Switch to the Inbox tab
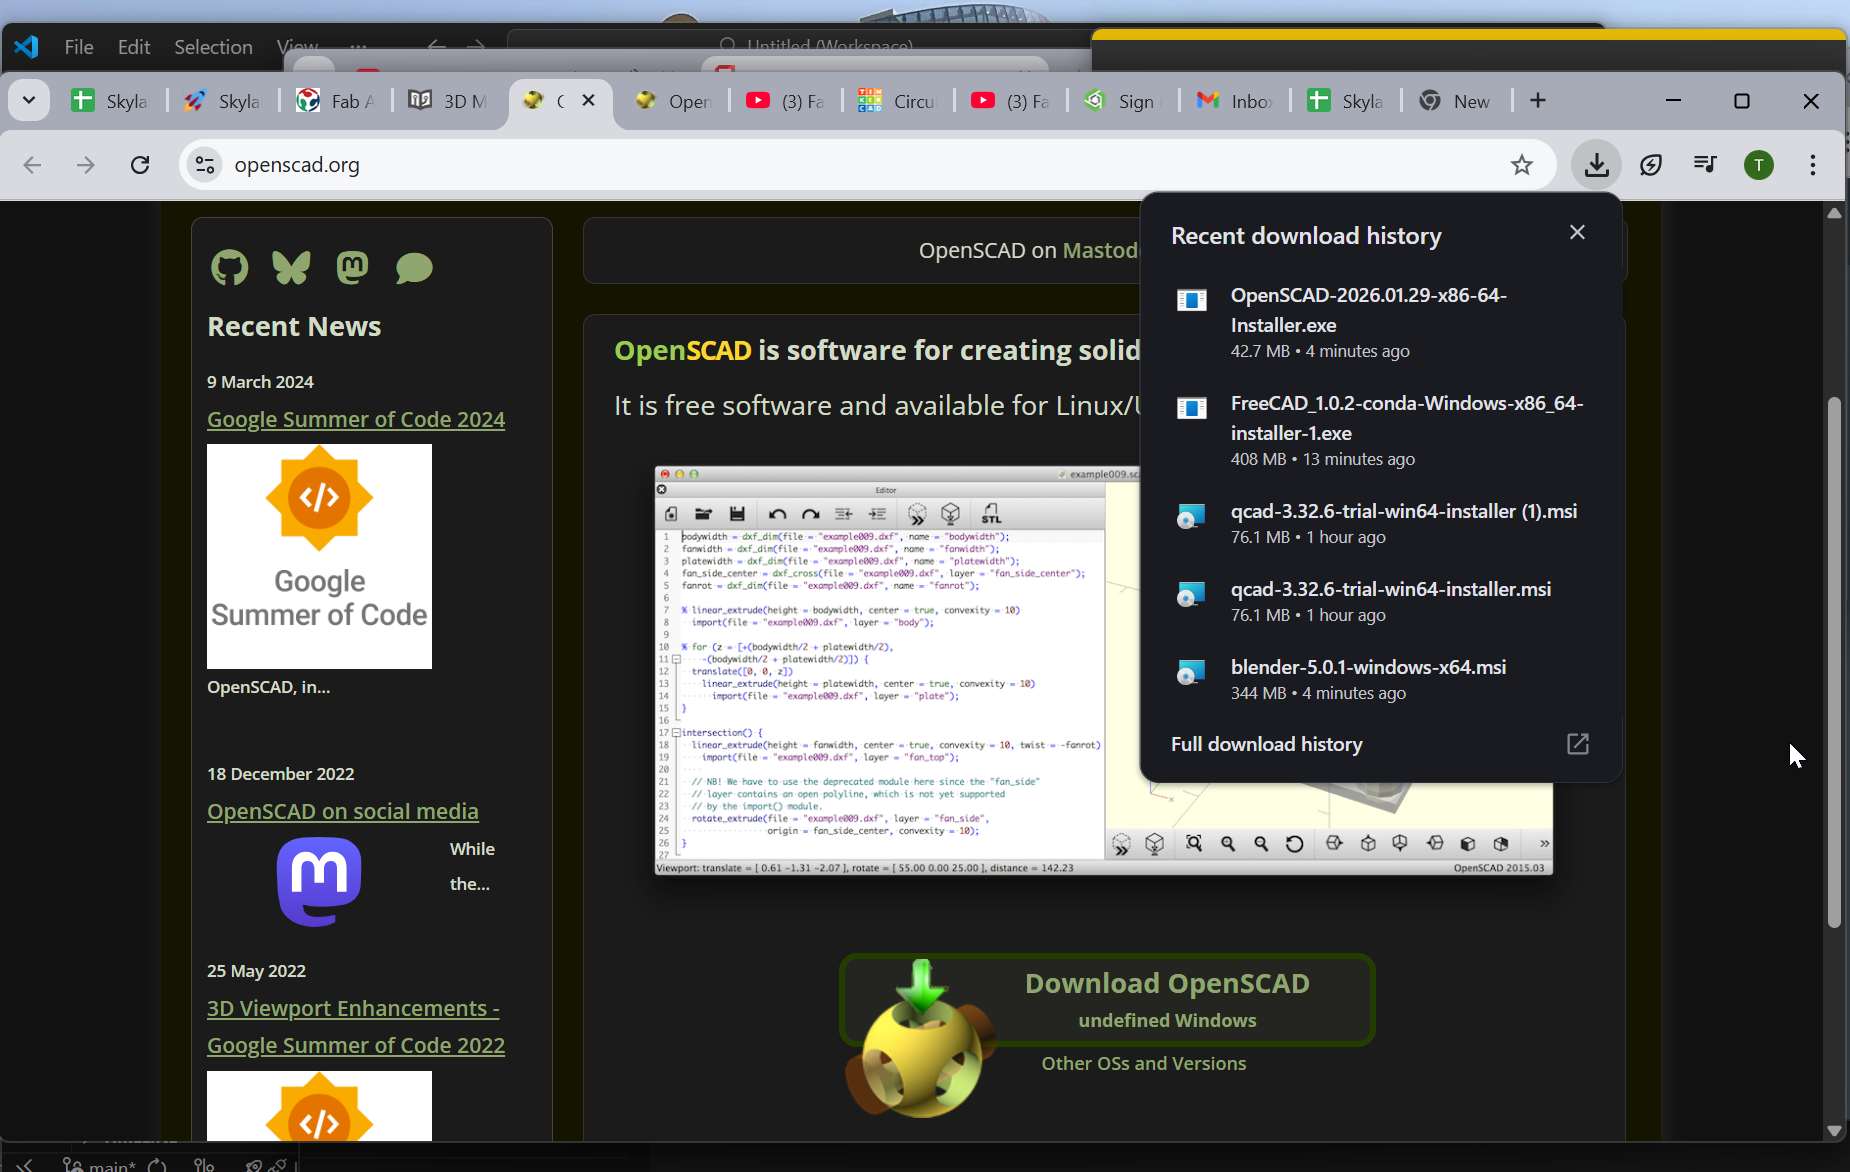The height and width of the screenshot is (1172, 1850). [1237, 101]
